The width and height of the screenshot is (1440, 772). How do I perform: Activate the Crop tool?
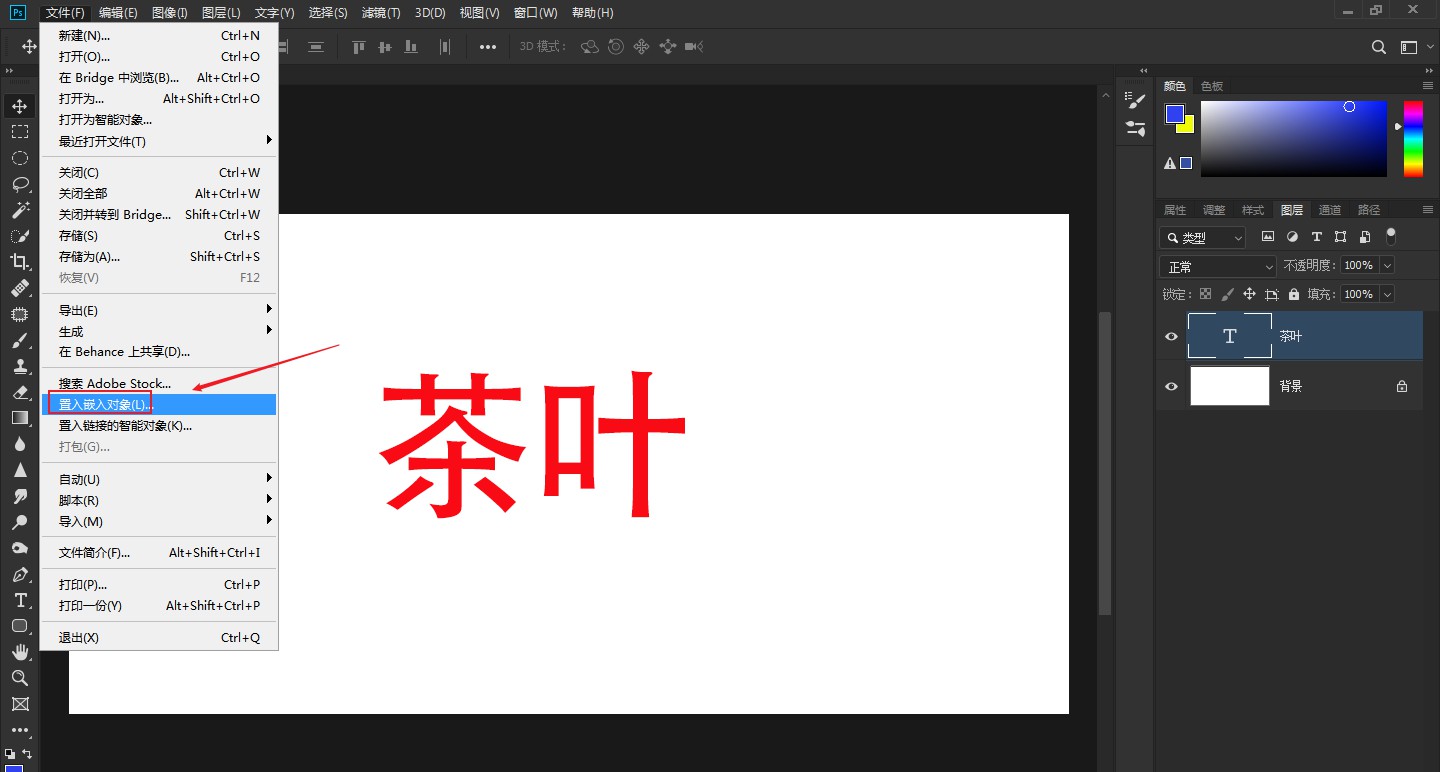pos(21,262)
